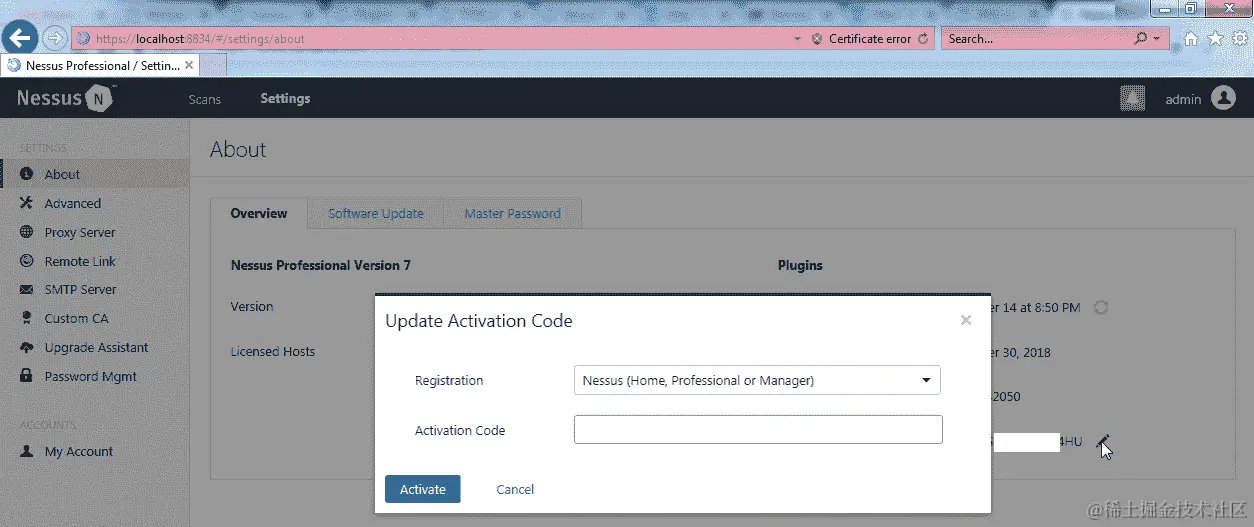Click the Advanced tools icon

point(27,203)
